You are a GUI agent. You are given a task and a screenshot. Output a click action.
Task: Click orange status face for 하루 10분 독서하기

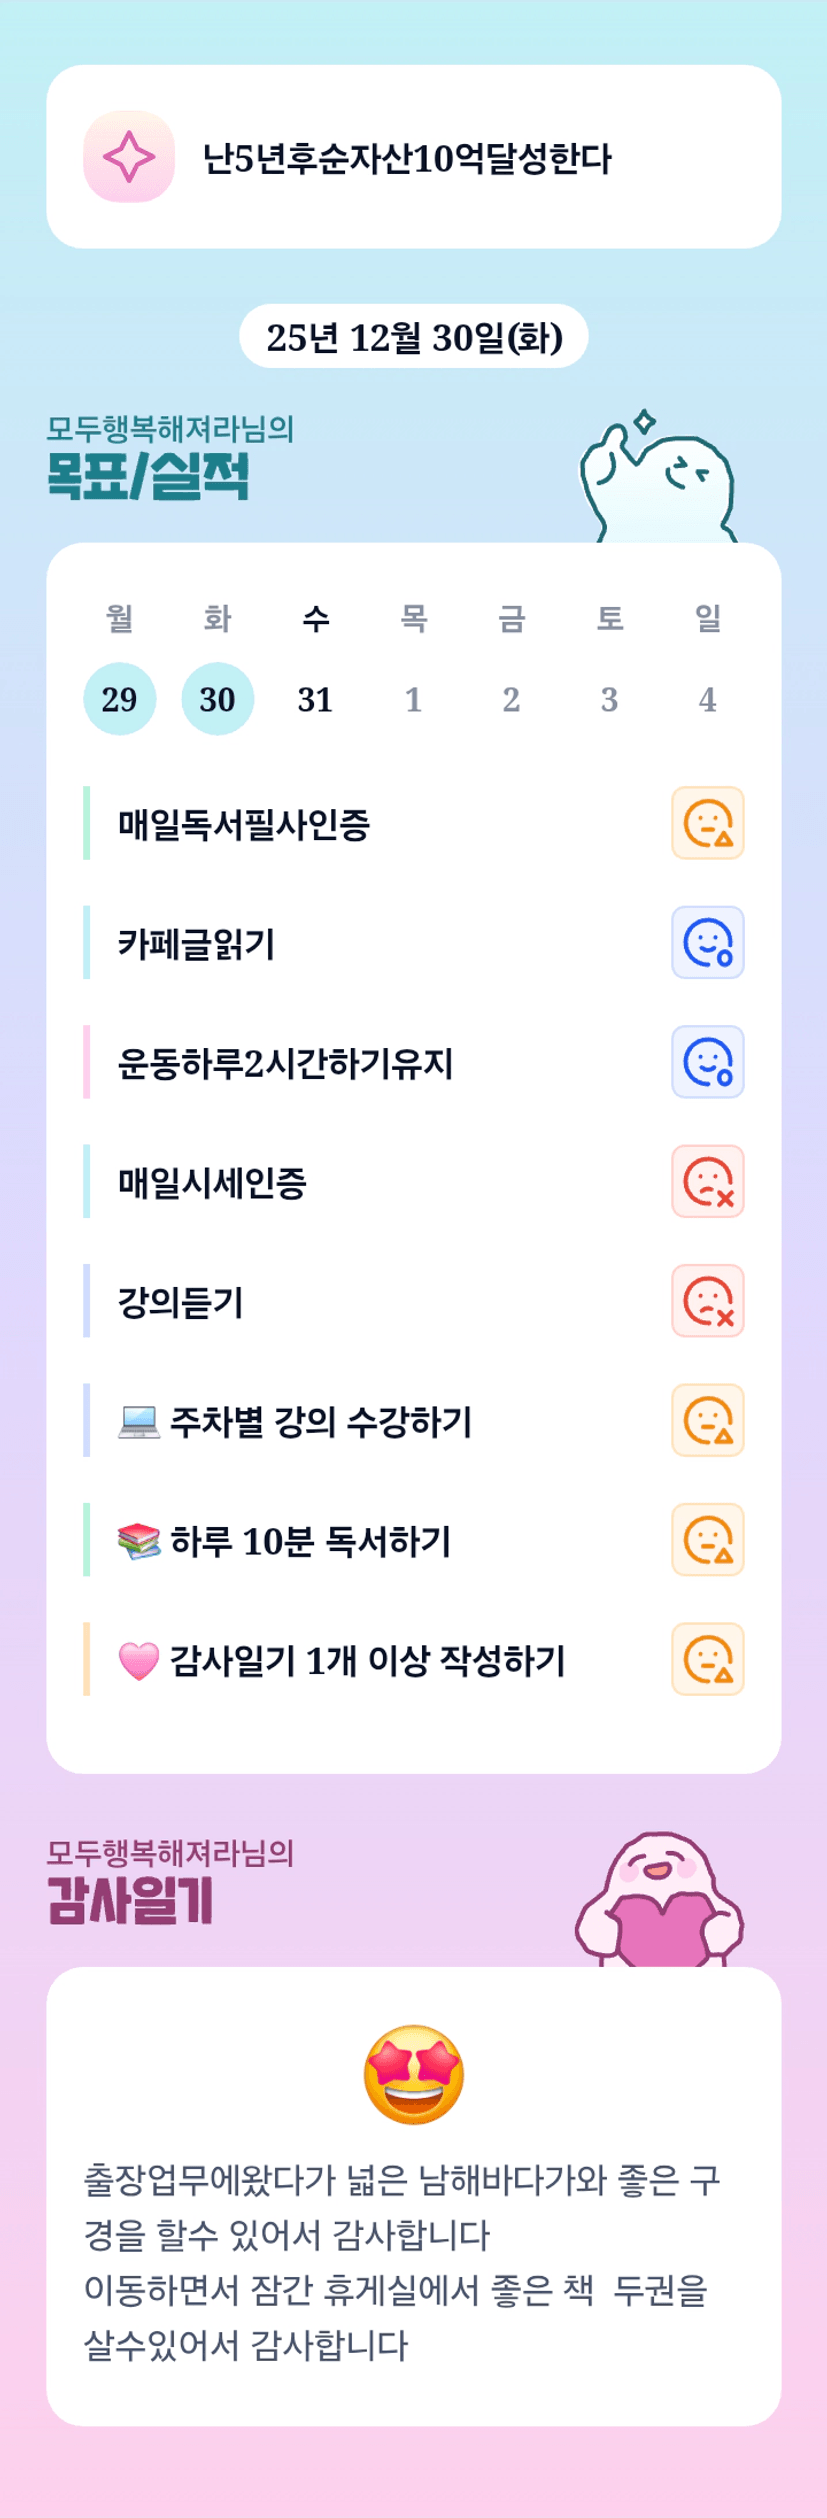(x=707, y=1540)
